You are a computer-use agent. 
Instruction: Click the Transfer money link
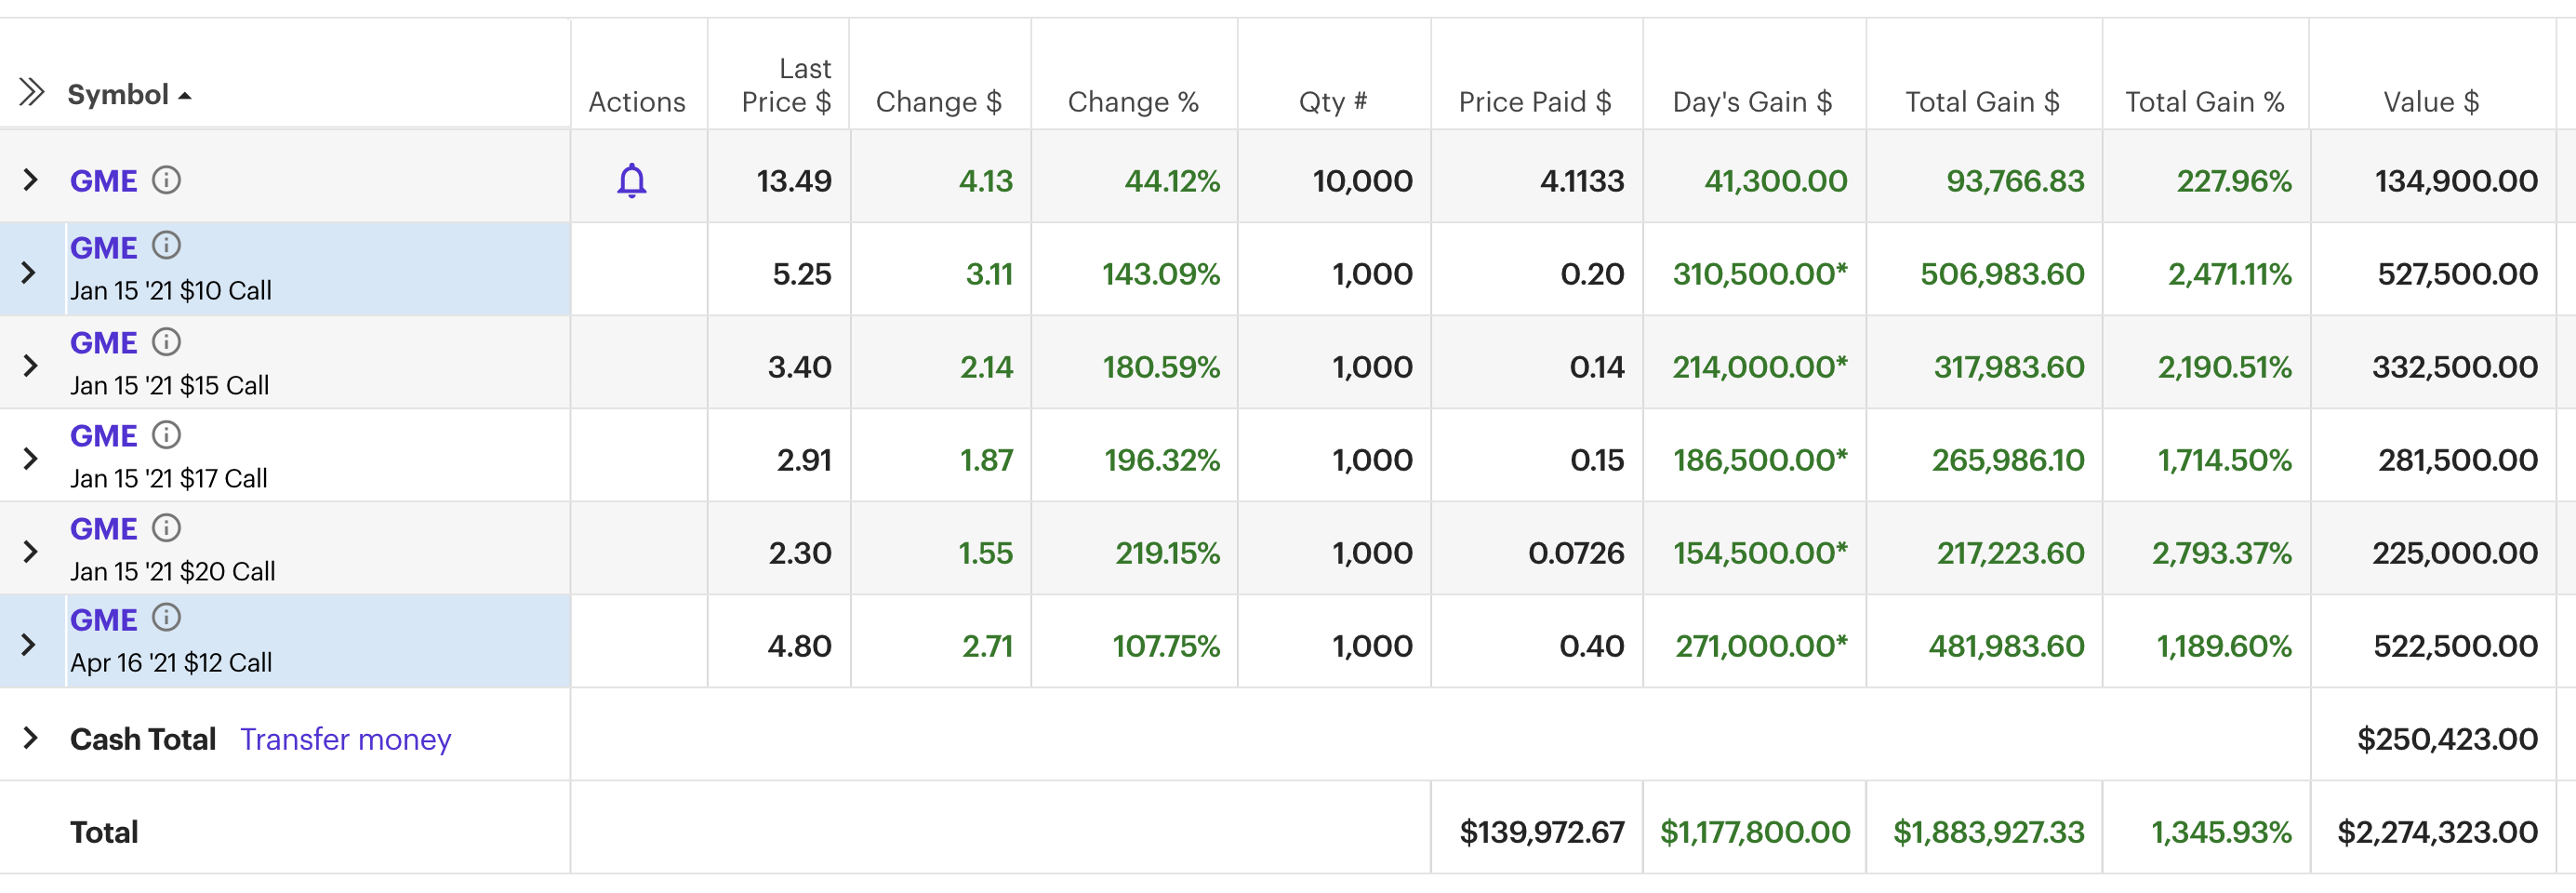pyautogui.click(x=345, y=739)
